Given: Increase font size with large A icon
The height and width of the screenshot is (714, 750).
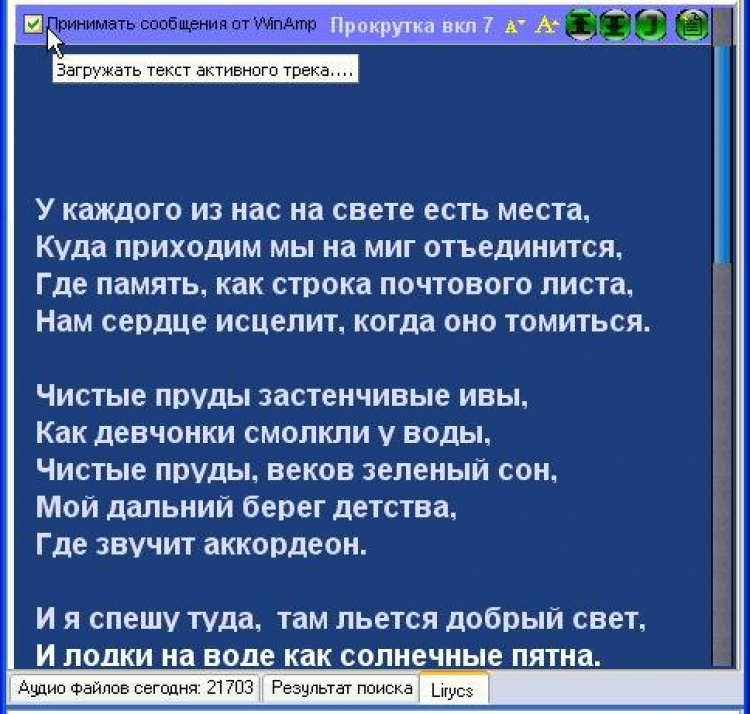Looking at the screenshot, I should (546, 25).
